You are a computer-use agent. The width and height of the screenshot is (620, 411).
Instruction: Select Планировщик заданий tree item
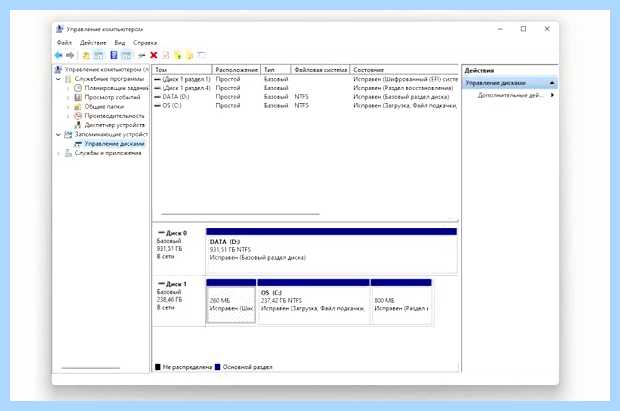click(116, 88)
